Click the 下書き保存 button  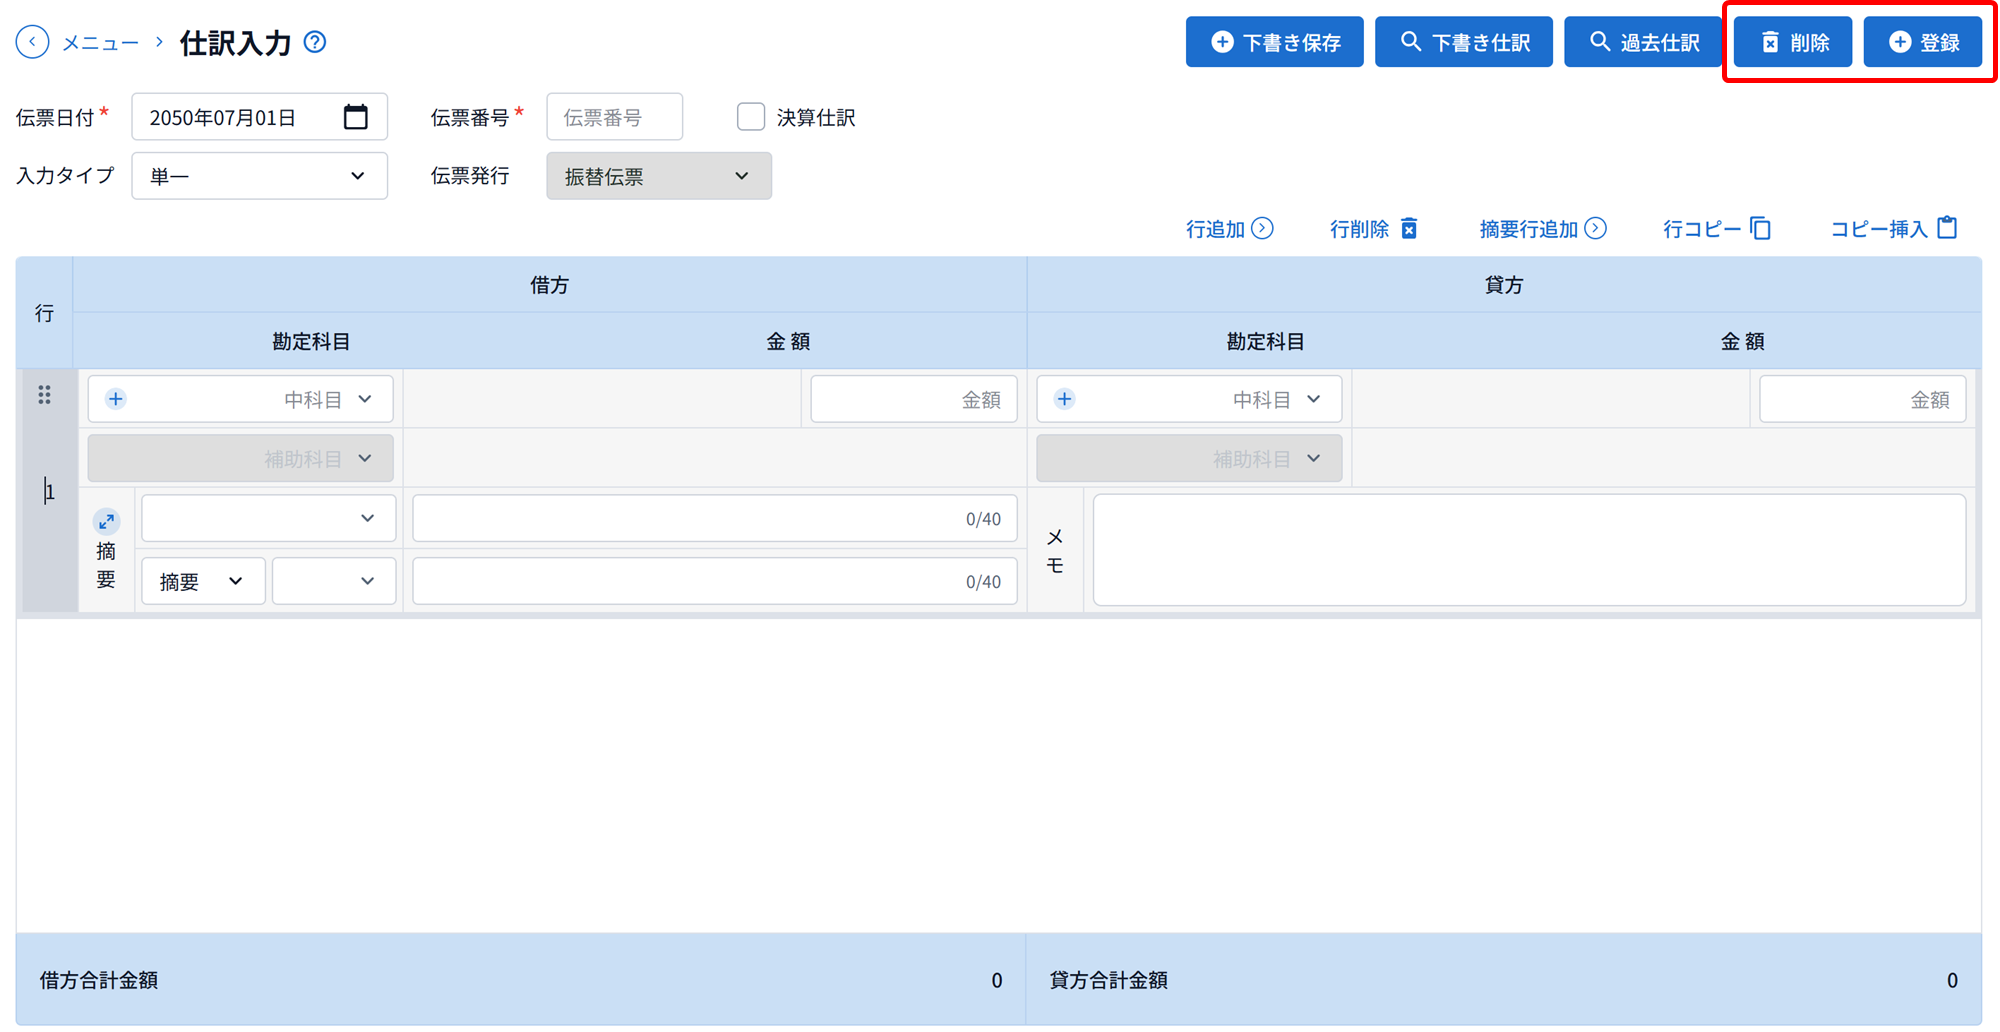pyautogui.click(x=1275, y=42)
